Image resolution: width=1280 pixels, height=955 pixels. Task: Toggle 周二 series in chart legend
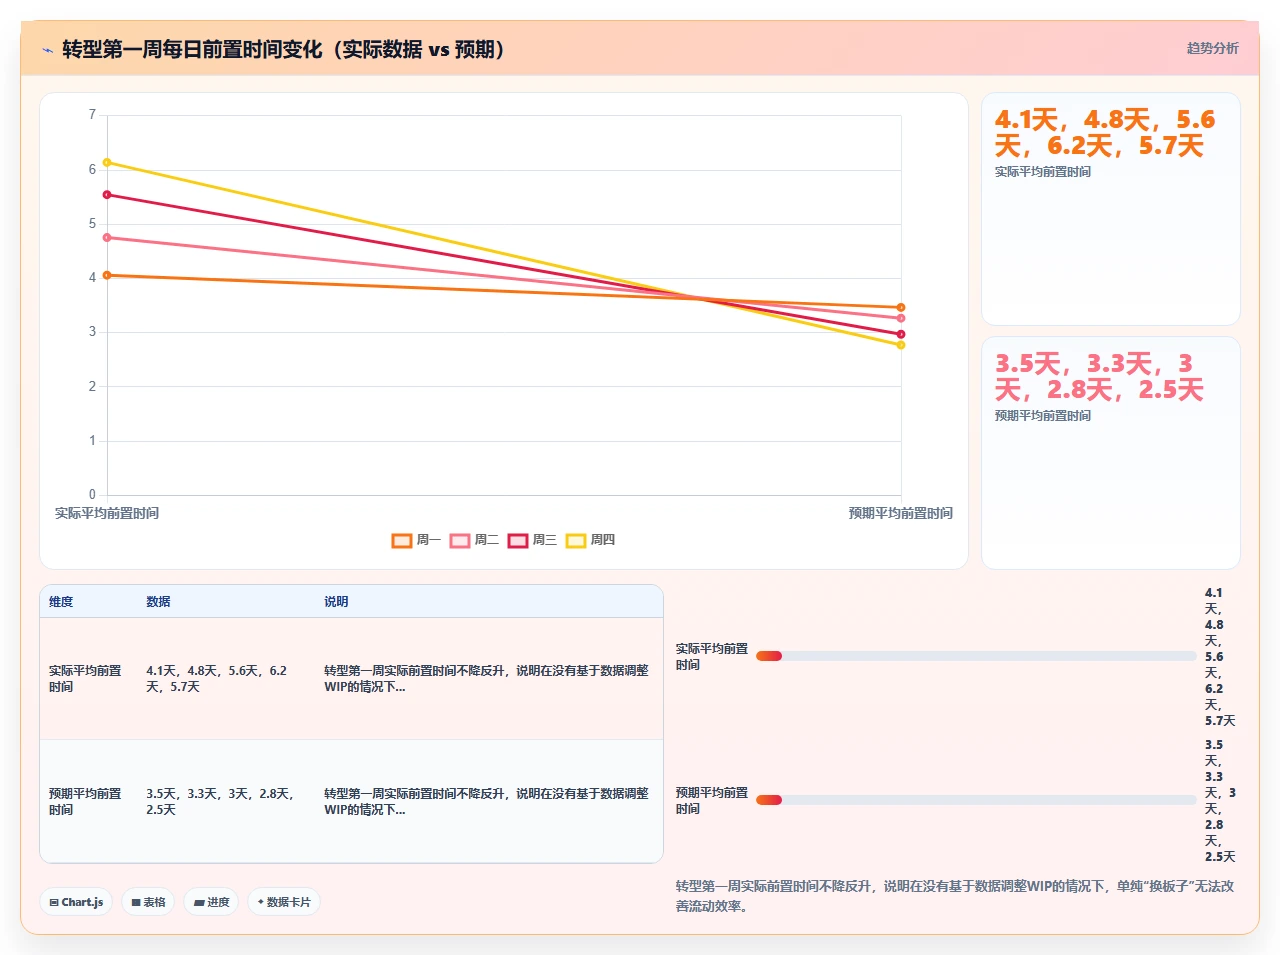coord(474,540)
